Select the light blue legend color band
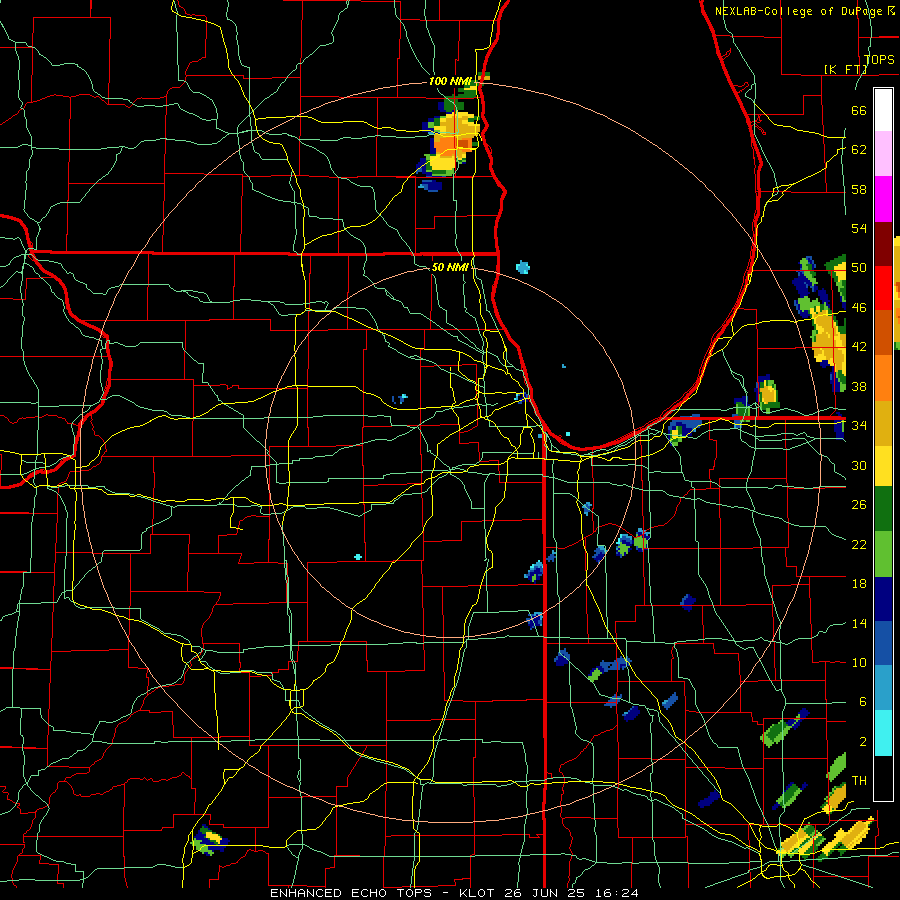 pos(883,688)
